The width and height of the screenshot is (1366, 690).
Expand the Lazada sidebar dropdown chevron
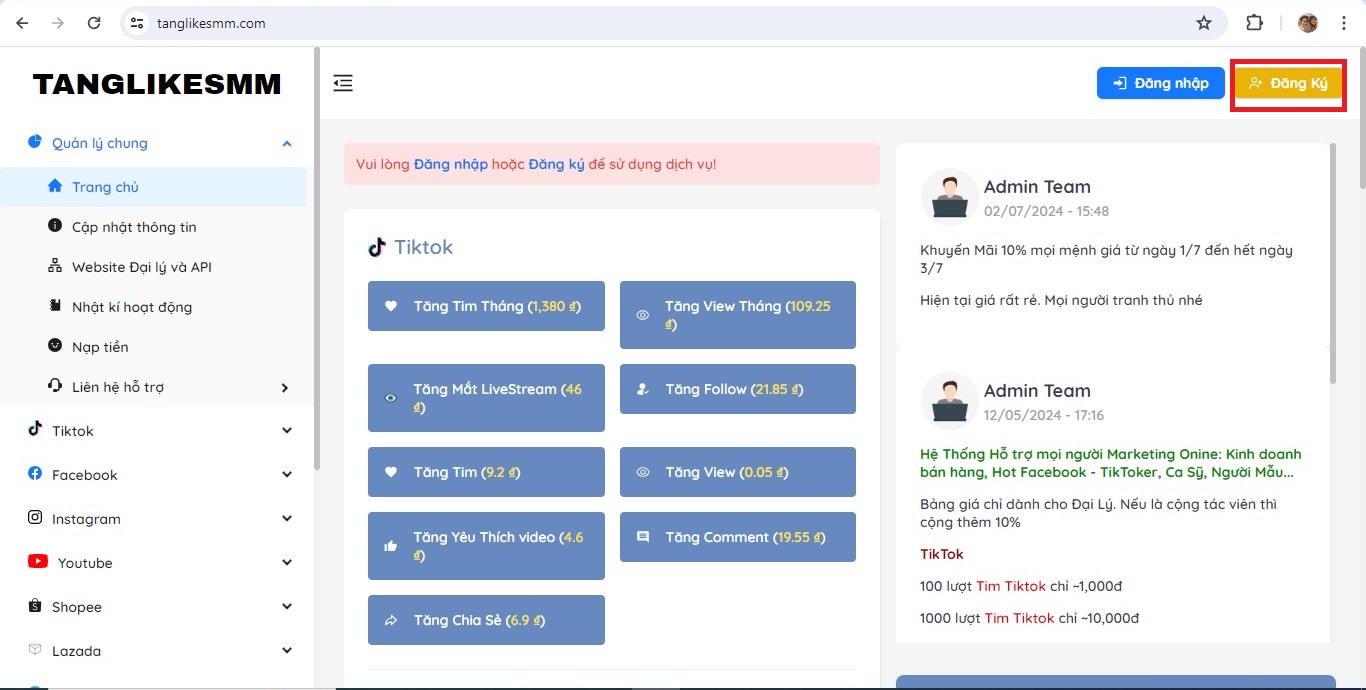click(x=287, y=651)
